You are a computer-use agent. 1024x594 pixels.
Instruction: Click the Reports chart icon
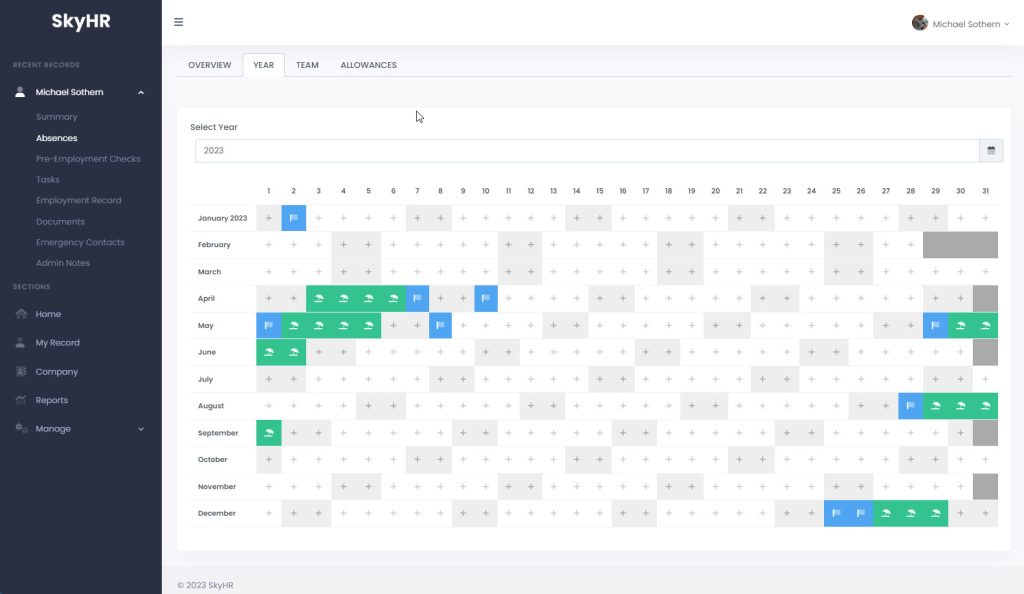(21, 400)
